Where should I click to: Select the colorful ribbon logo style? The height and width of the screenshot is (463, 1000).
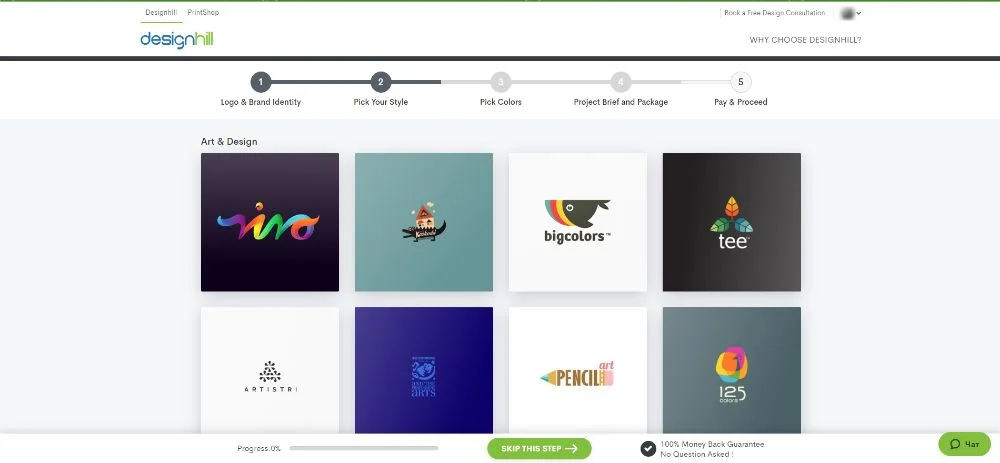coord(270,222)
